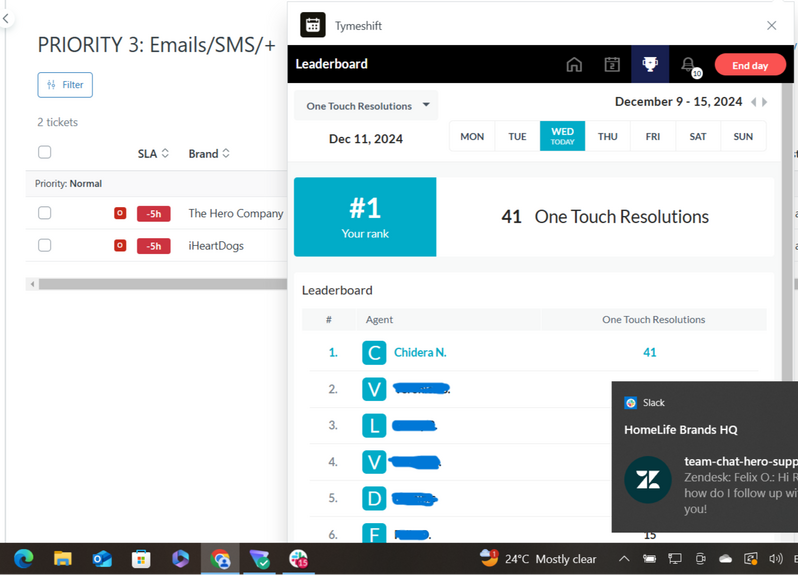Click the iHeartDogs brand cell
Viewport: 798px width, 575px height.
pyautogui.click(x=216, y=246)
